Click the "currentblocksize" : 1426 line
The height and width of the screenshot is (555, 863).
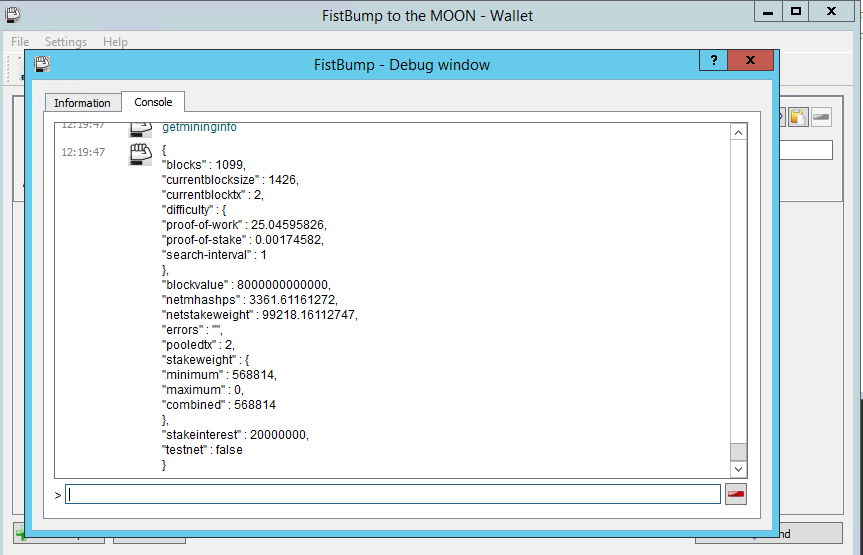[230, 180]
